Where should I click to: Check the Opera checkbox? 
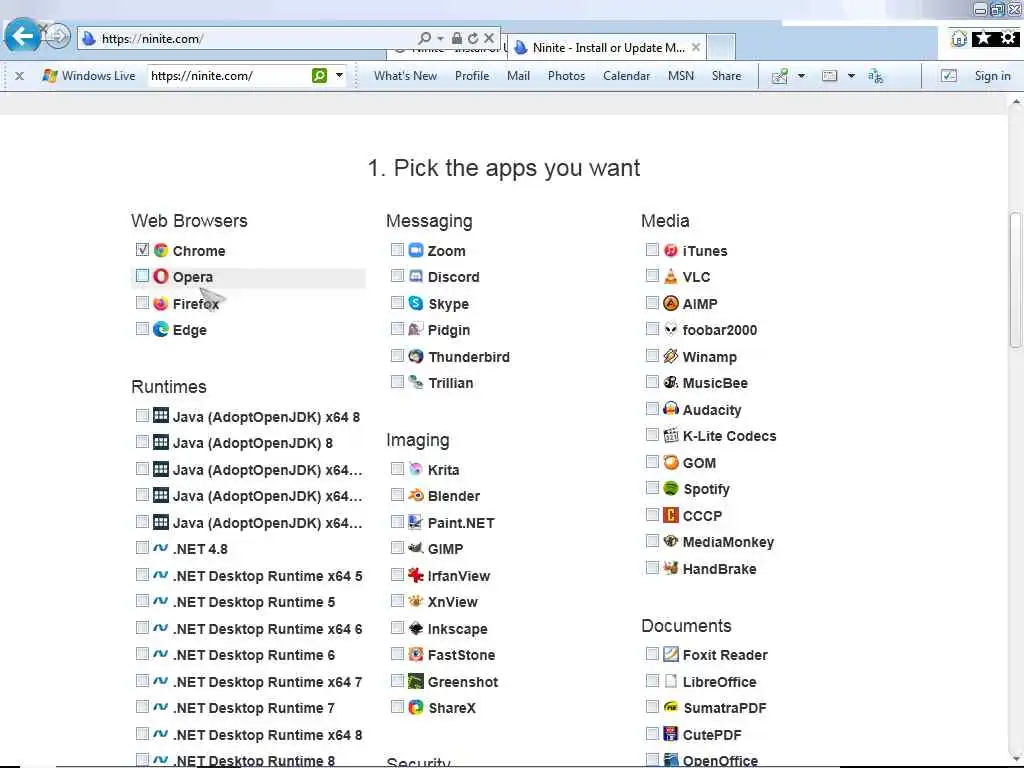point(142,276)
